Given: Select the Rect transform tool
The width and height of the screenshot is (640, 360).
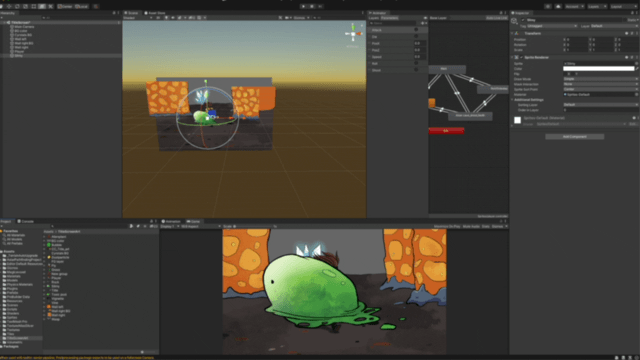Looking at the screenshot, I should pyautogui.click(x=34, y=7).
